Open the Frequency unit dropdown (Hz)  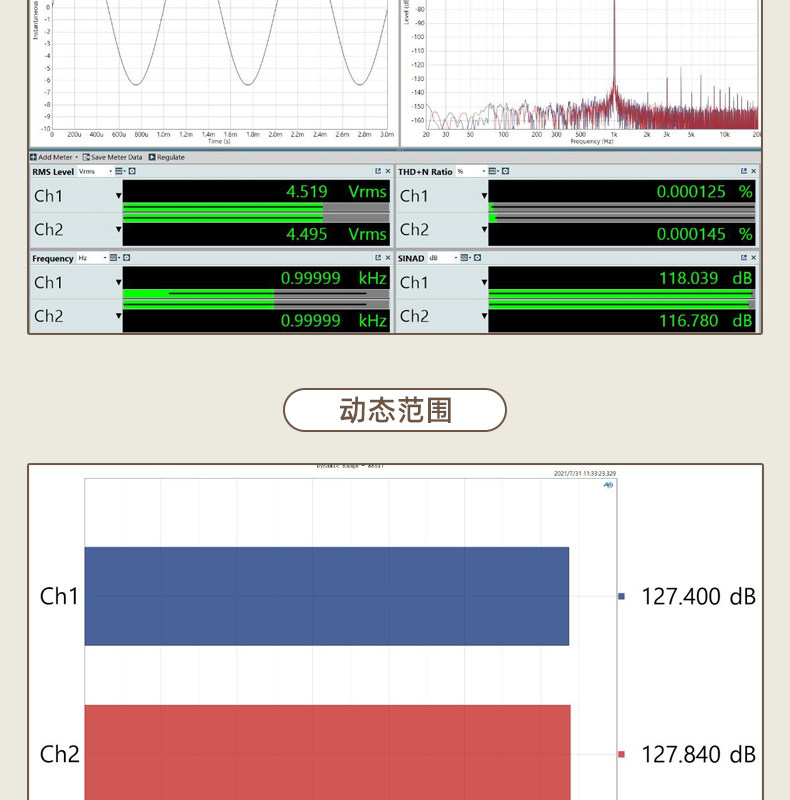coord(92,258)
